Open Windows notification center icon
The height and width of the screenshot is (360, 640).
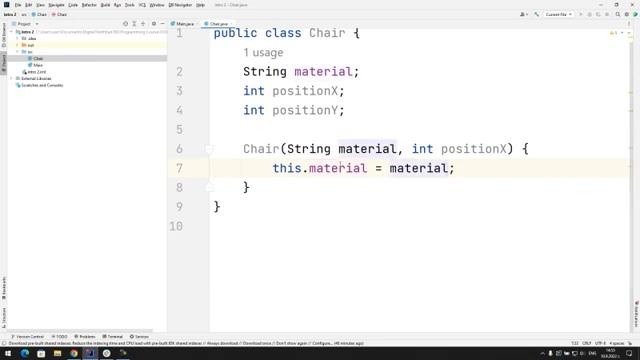click(x=629, y=353)
